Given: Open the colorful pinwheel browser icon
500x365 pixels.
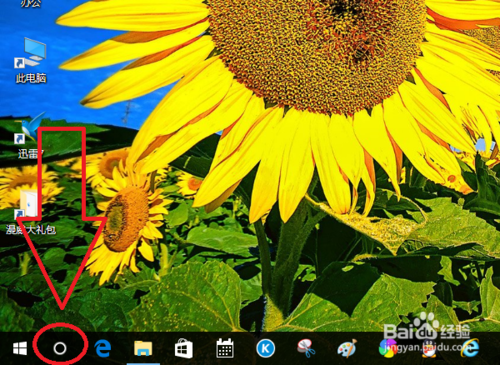Looking at the screenshot, I should click(x=388, y=349).
